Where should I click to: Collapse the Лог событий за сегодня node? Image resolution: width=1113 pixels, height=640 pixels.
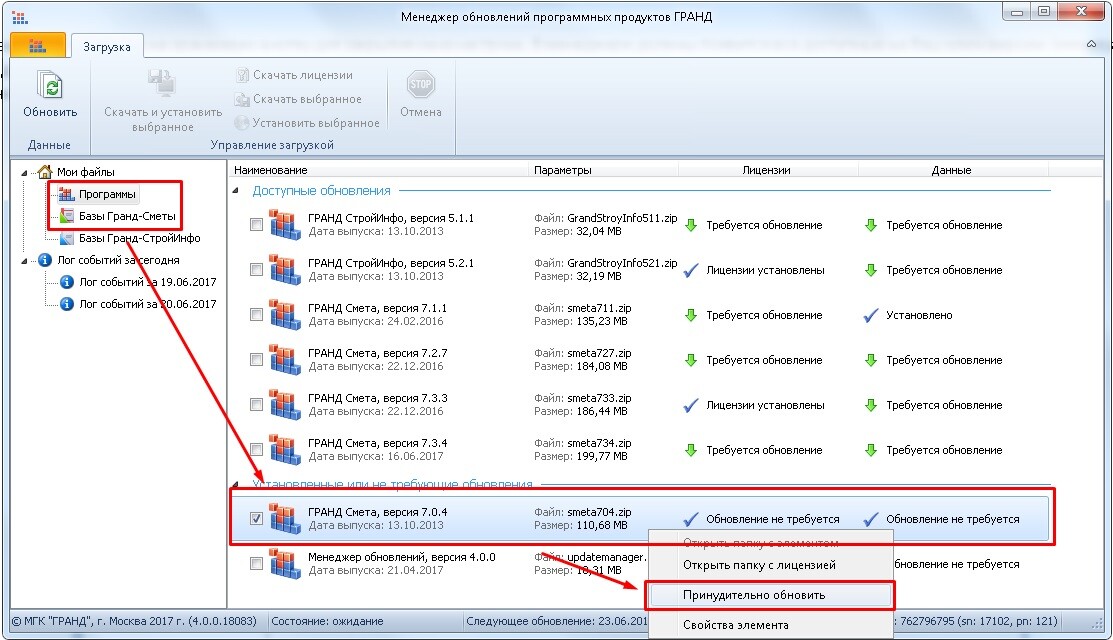pos(25,261)
